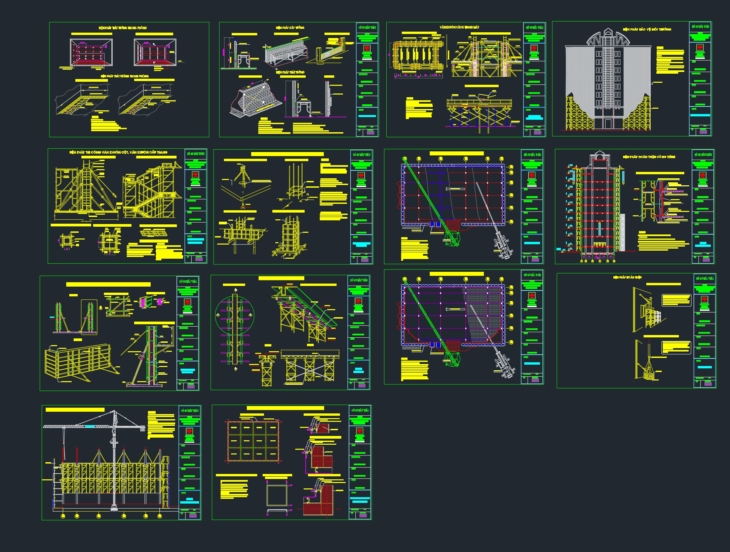This screenshot has width=730, height=552.
Task: Select the red stepped section detail
Action: click(322, 472)
